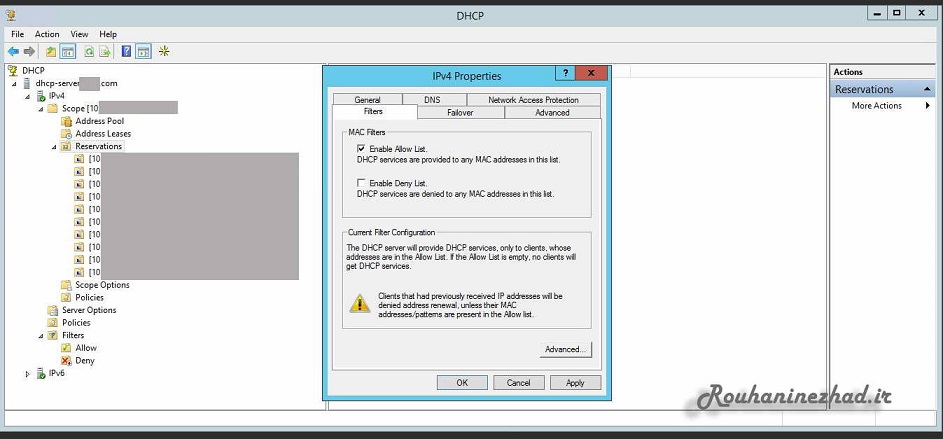Viewport: 943px width, 439px height.
Task: Click the Refresh toolbar icon
Action: point(89,52)
